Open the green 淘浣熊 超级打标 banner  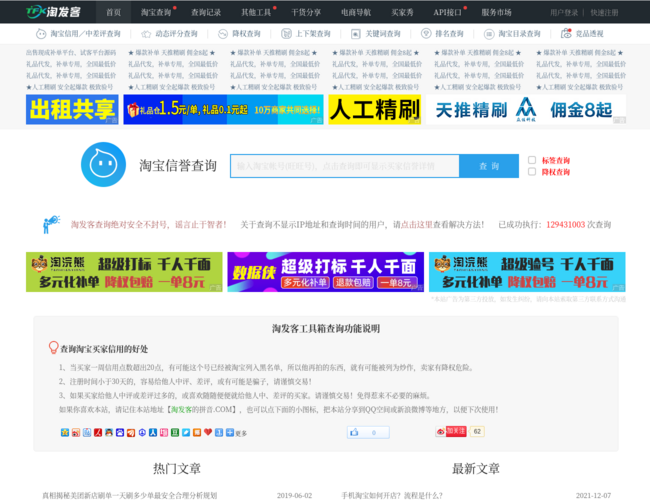pos(124,272)
